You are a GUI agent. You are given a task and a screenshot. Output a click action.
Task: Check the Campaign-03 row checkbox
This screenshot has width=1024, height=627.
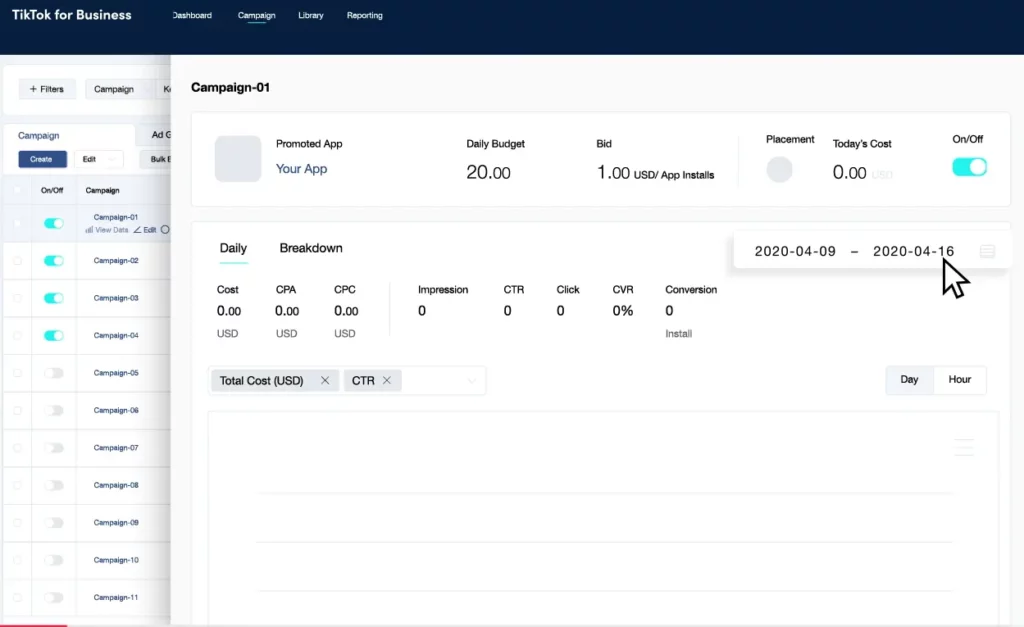point(16,298)
